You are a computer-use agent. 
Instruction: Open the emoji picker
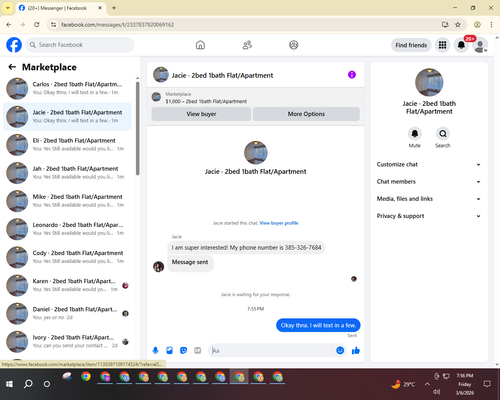pos(340,350)
